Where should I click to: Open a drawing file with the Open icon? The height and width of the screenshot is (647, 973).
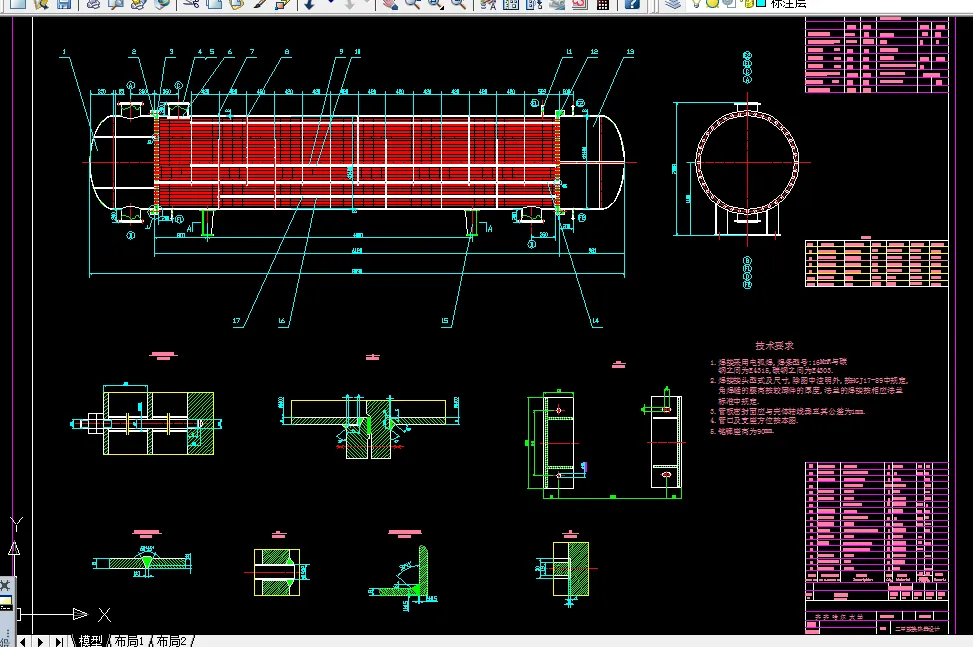(41, 4)
